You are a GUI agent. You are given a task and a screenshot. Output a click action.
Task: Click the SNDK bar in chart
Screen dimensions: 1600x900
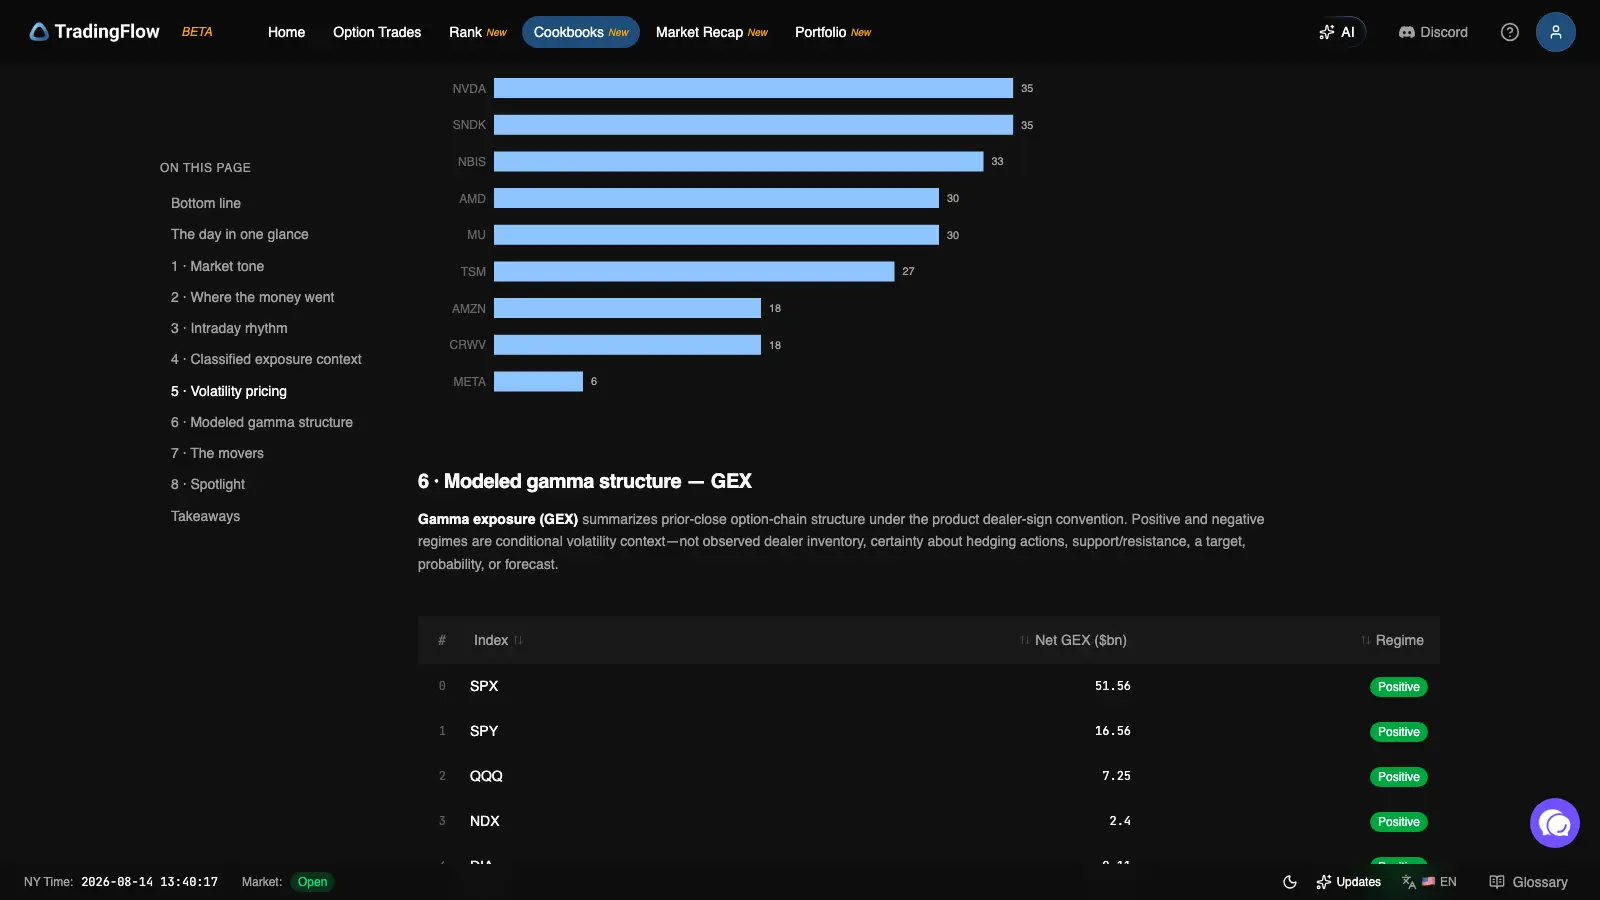coord(753,125)
